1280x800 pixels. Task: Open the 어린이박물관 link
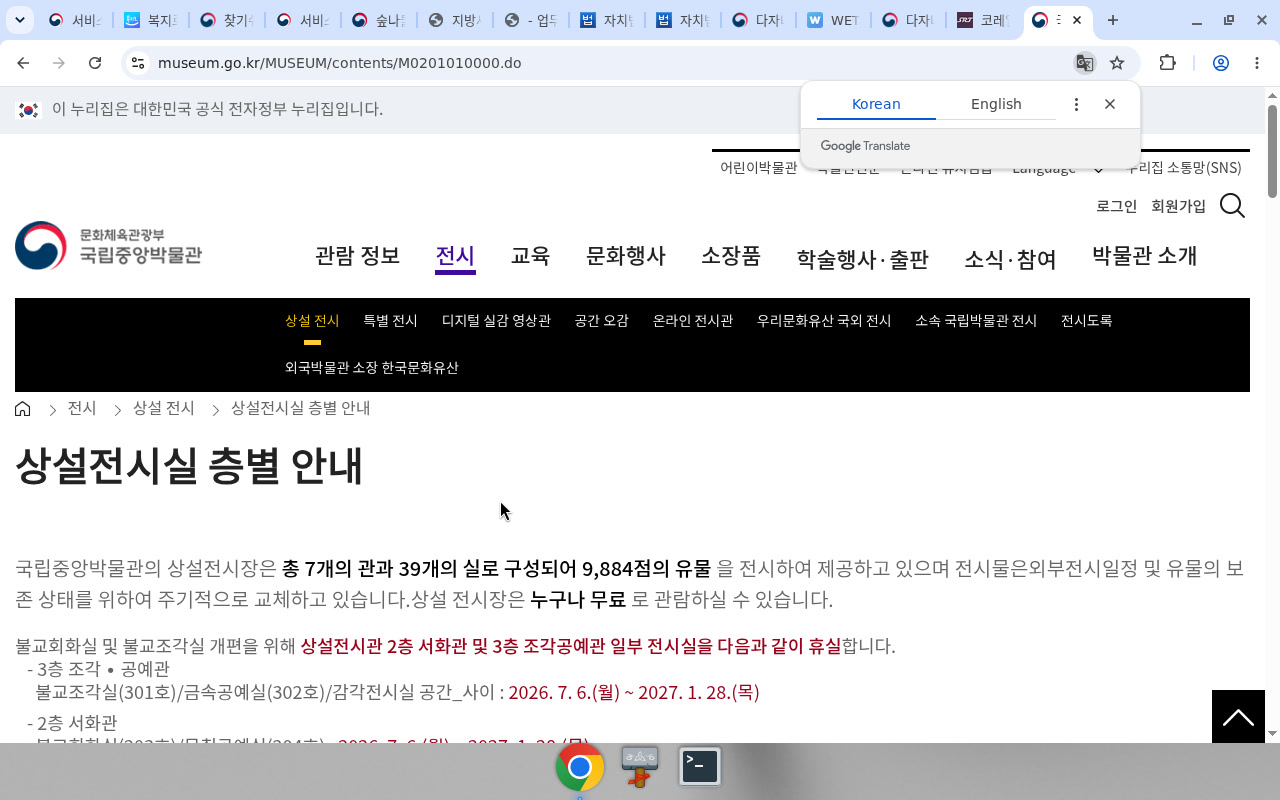758,168
